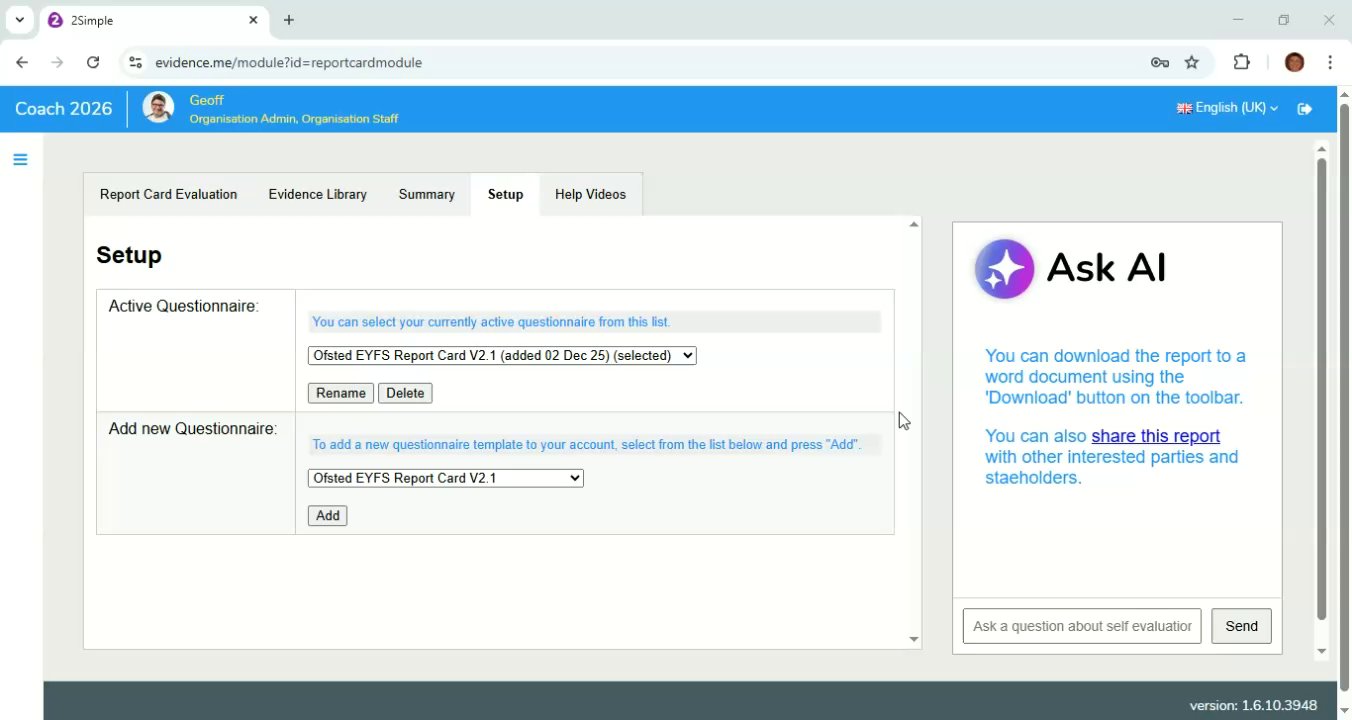Reload the page with the refresh icon
Screen dimensions: 1352x720
(93, 62)
